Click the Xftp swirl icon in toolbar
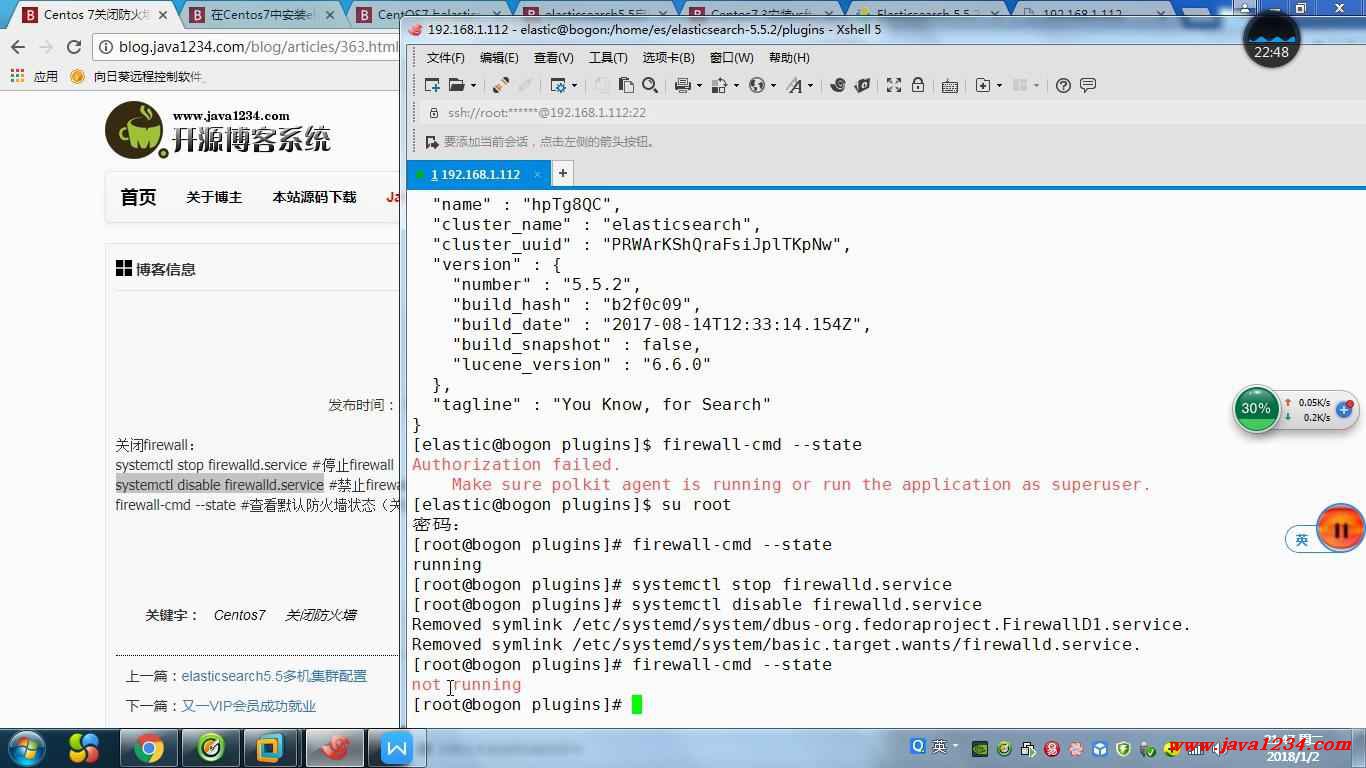This screenshot has width=1366, height=768. pos(838,85)
